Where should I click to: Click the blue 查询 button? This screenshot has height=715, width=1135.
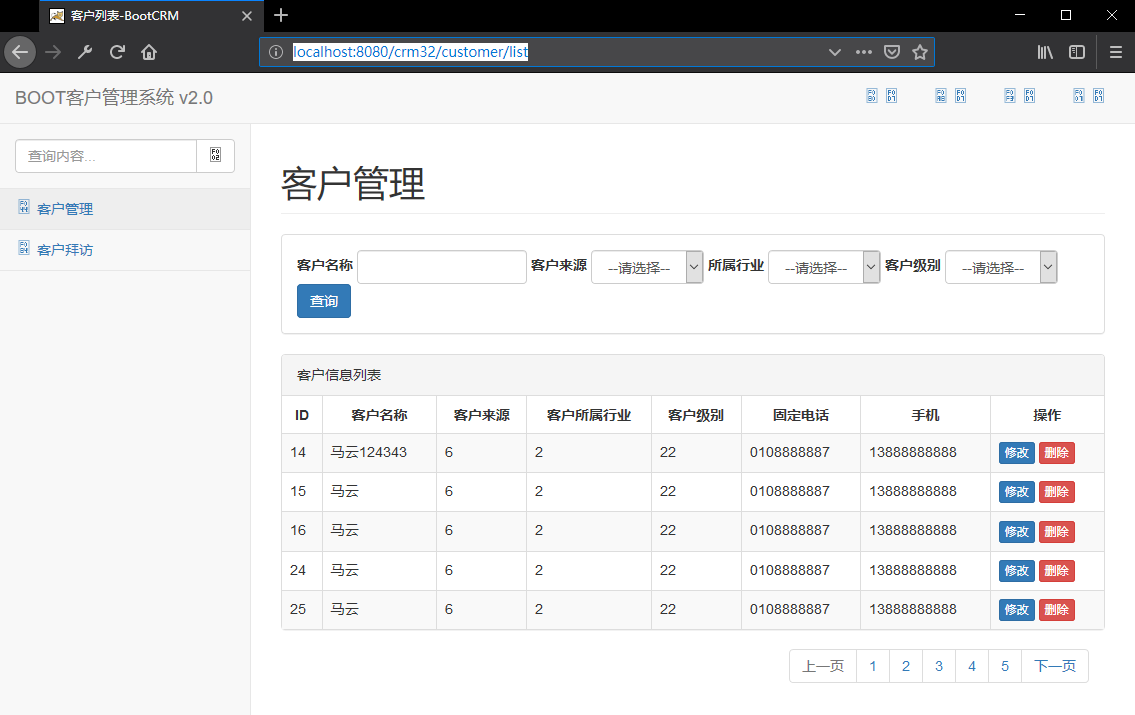coord(324,301)
